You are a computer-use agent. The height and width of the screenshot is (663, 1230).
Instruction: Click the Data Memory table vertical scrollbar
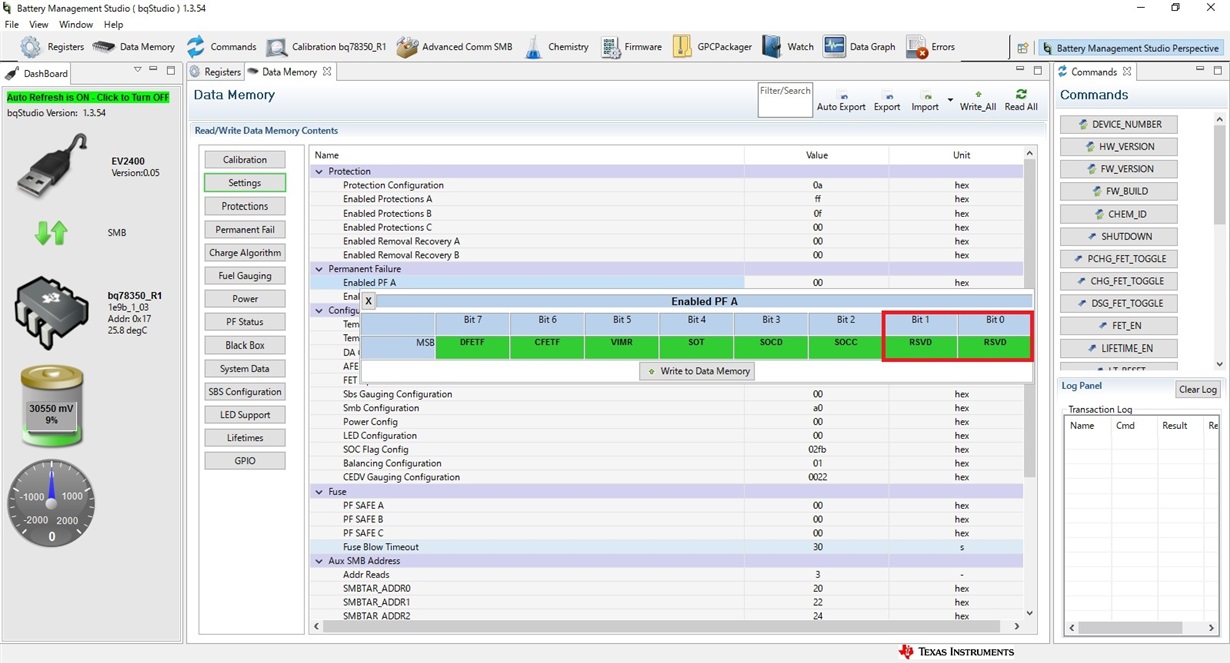point(1029,320)
